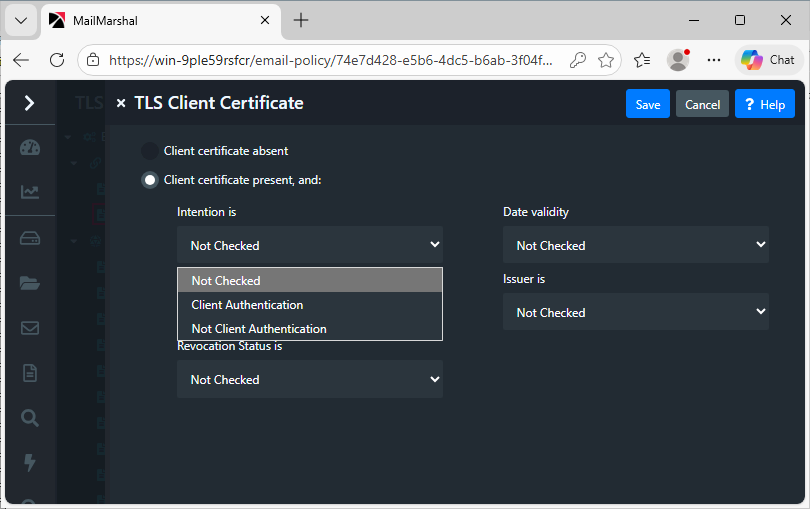
Task: Choose "Not Client Authentication" option
Action: [x=259, y=329]
